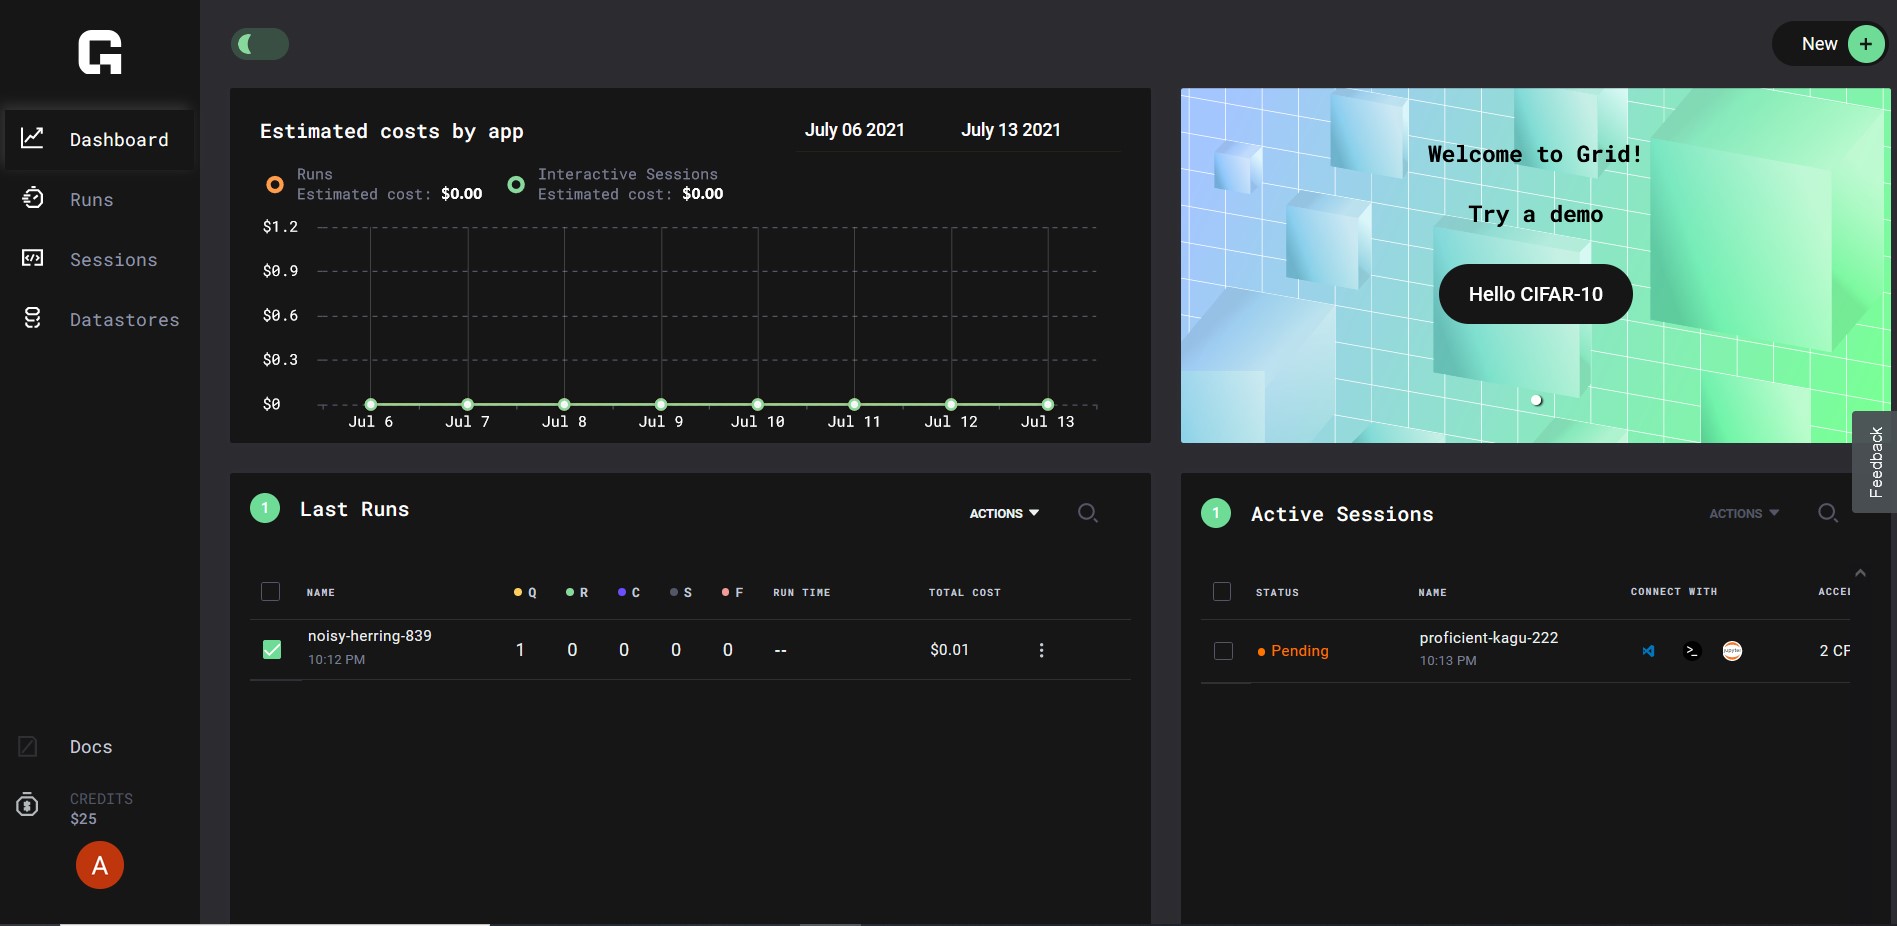
Task: Toggle select-all checkbox in Last Runs
Action: 270,591
